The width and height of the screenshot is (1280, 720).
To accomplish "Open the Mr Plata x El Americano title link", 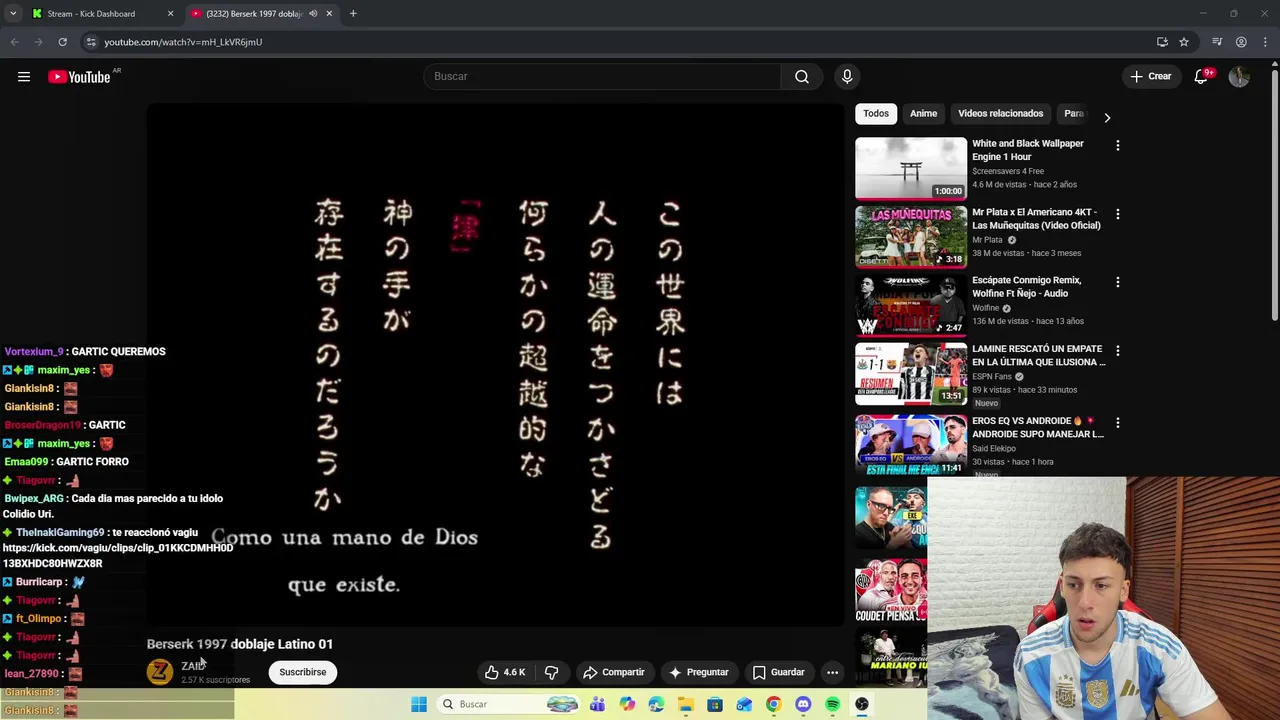I will coord(1036,219).
